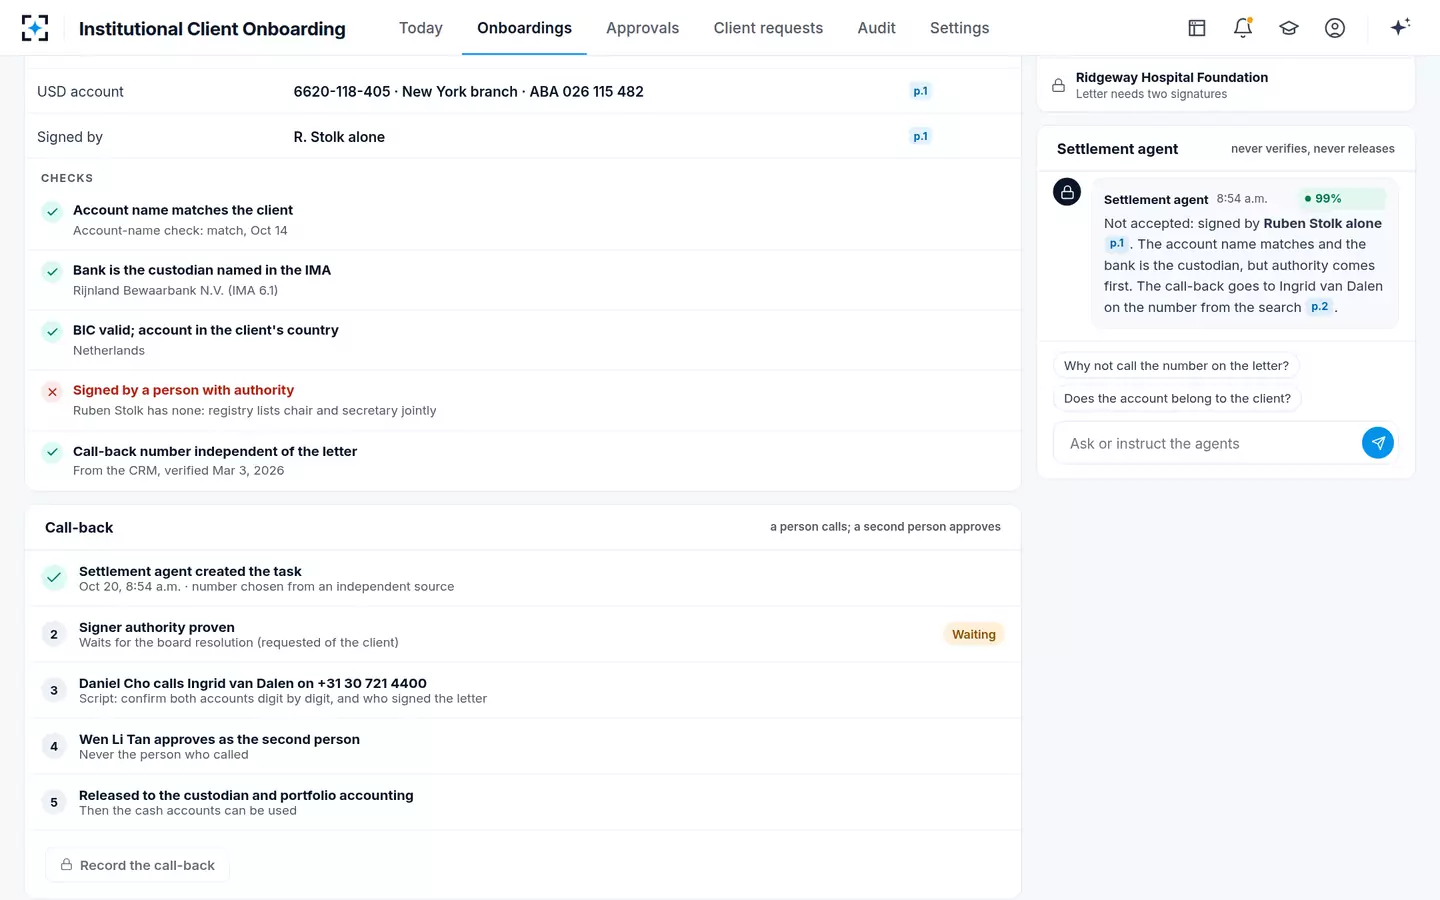The height and width of the screenshot is (900, 1440).
Task: Select the Onboardings tab
Action: pos(524,28)
